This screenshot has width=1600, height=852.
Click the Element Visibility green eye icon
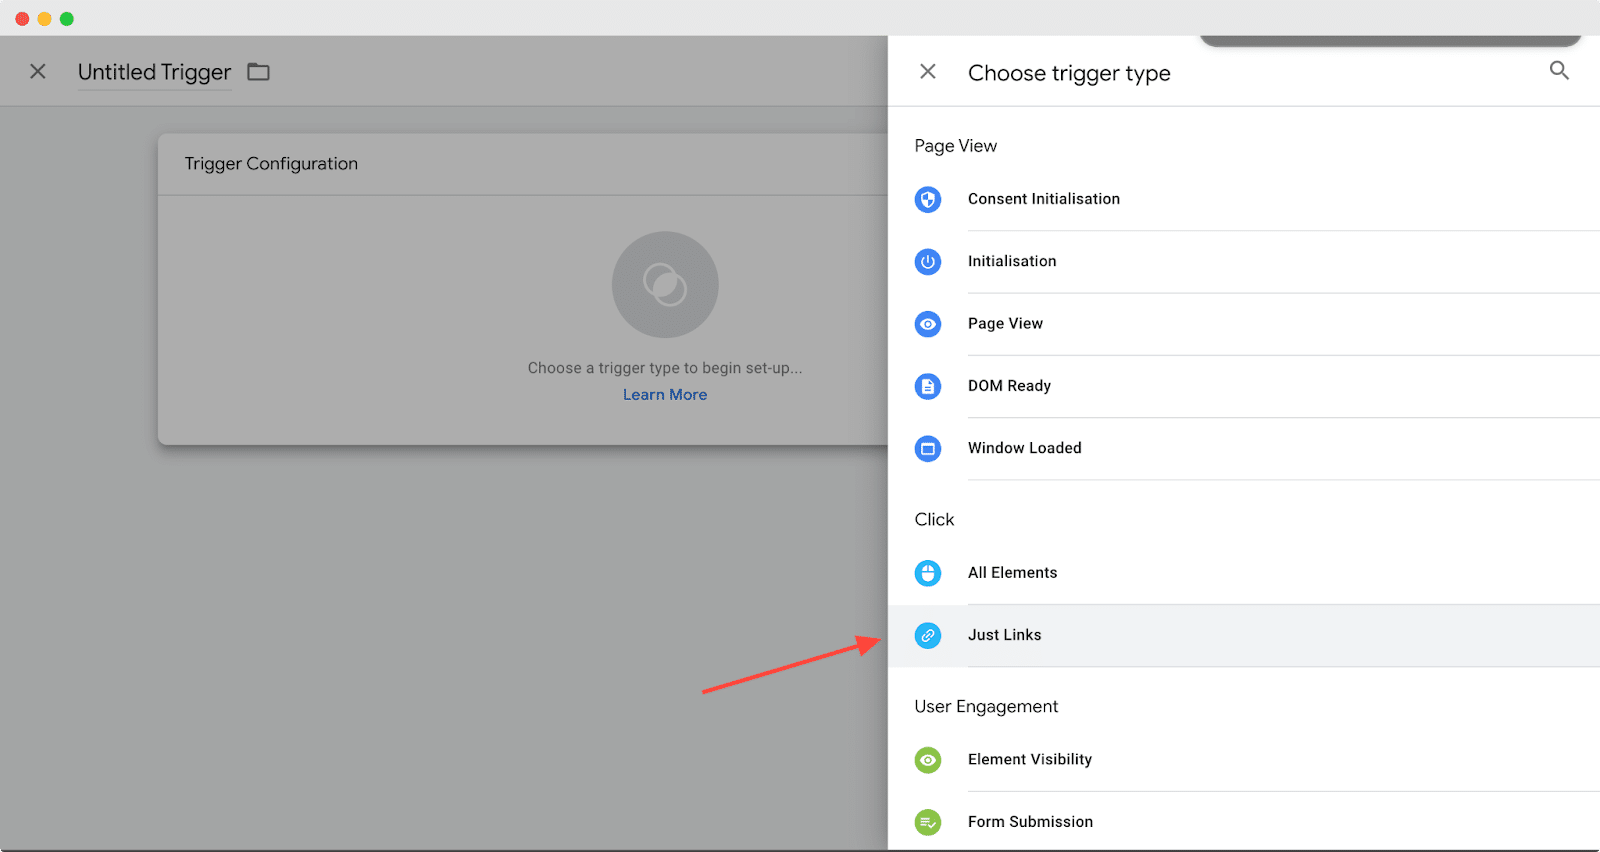(x=928, y=760)
